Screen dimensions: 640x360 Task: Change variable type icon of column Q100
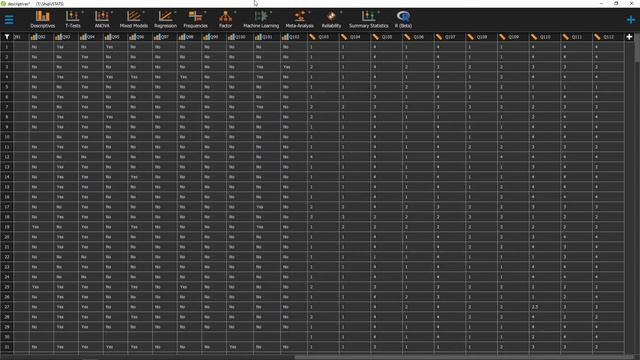[x=231, y=37]
